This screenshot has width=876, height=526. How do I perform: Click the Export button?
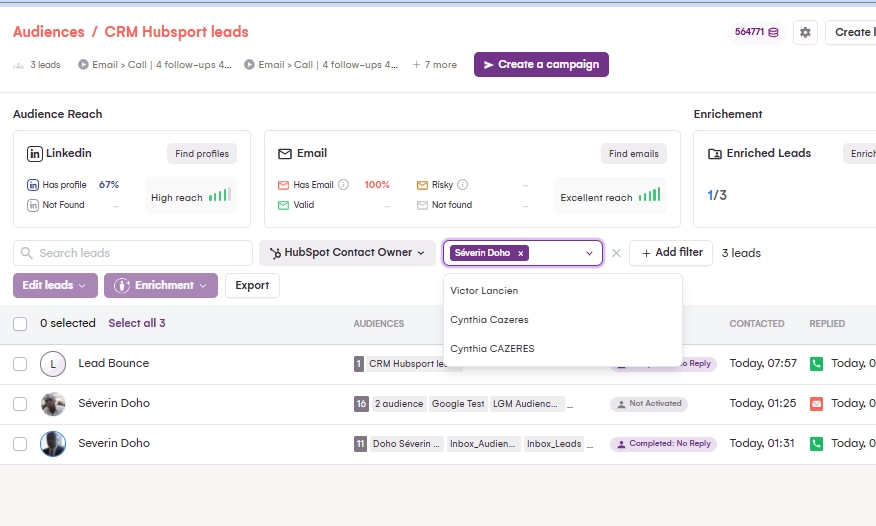[x=252, y=285]
